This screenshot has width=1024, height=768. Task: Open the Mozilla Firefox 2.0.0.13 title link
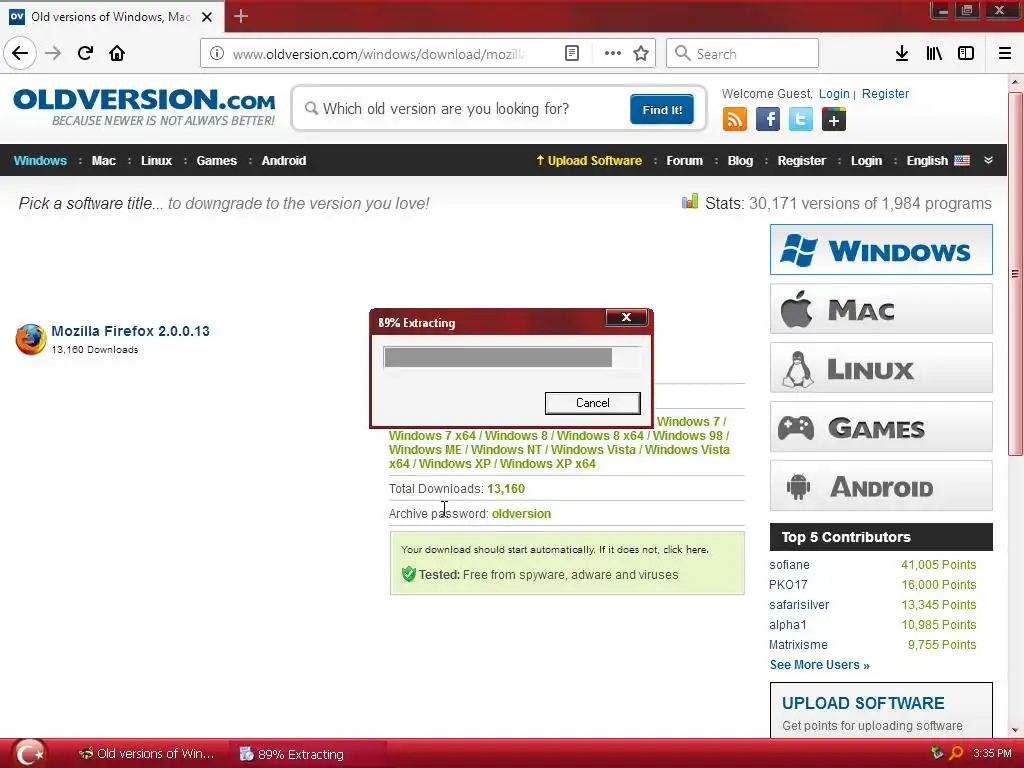[131, 331]
